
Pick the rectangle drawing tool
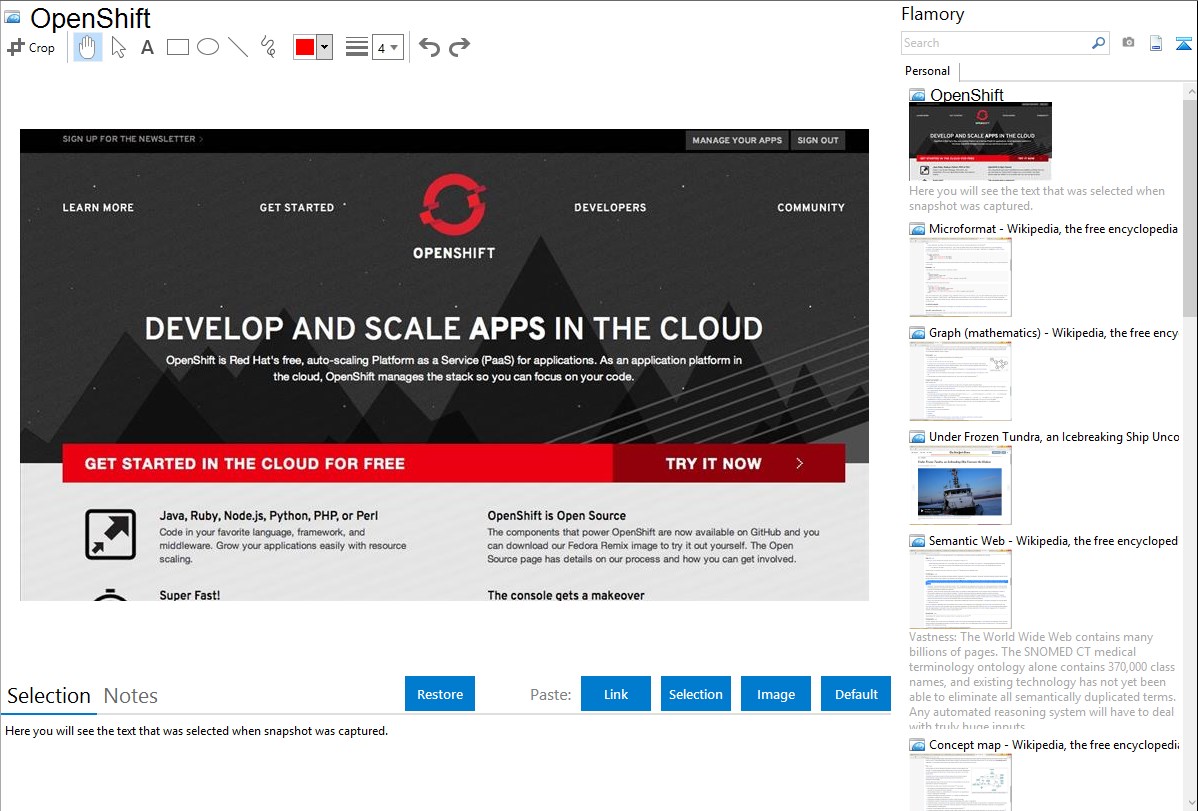pos(178,47)
